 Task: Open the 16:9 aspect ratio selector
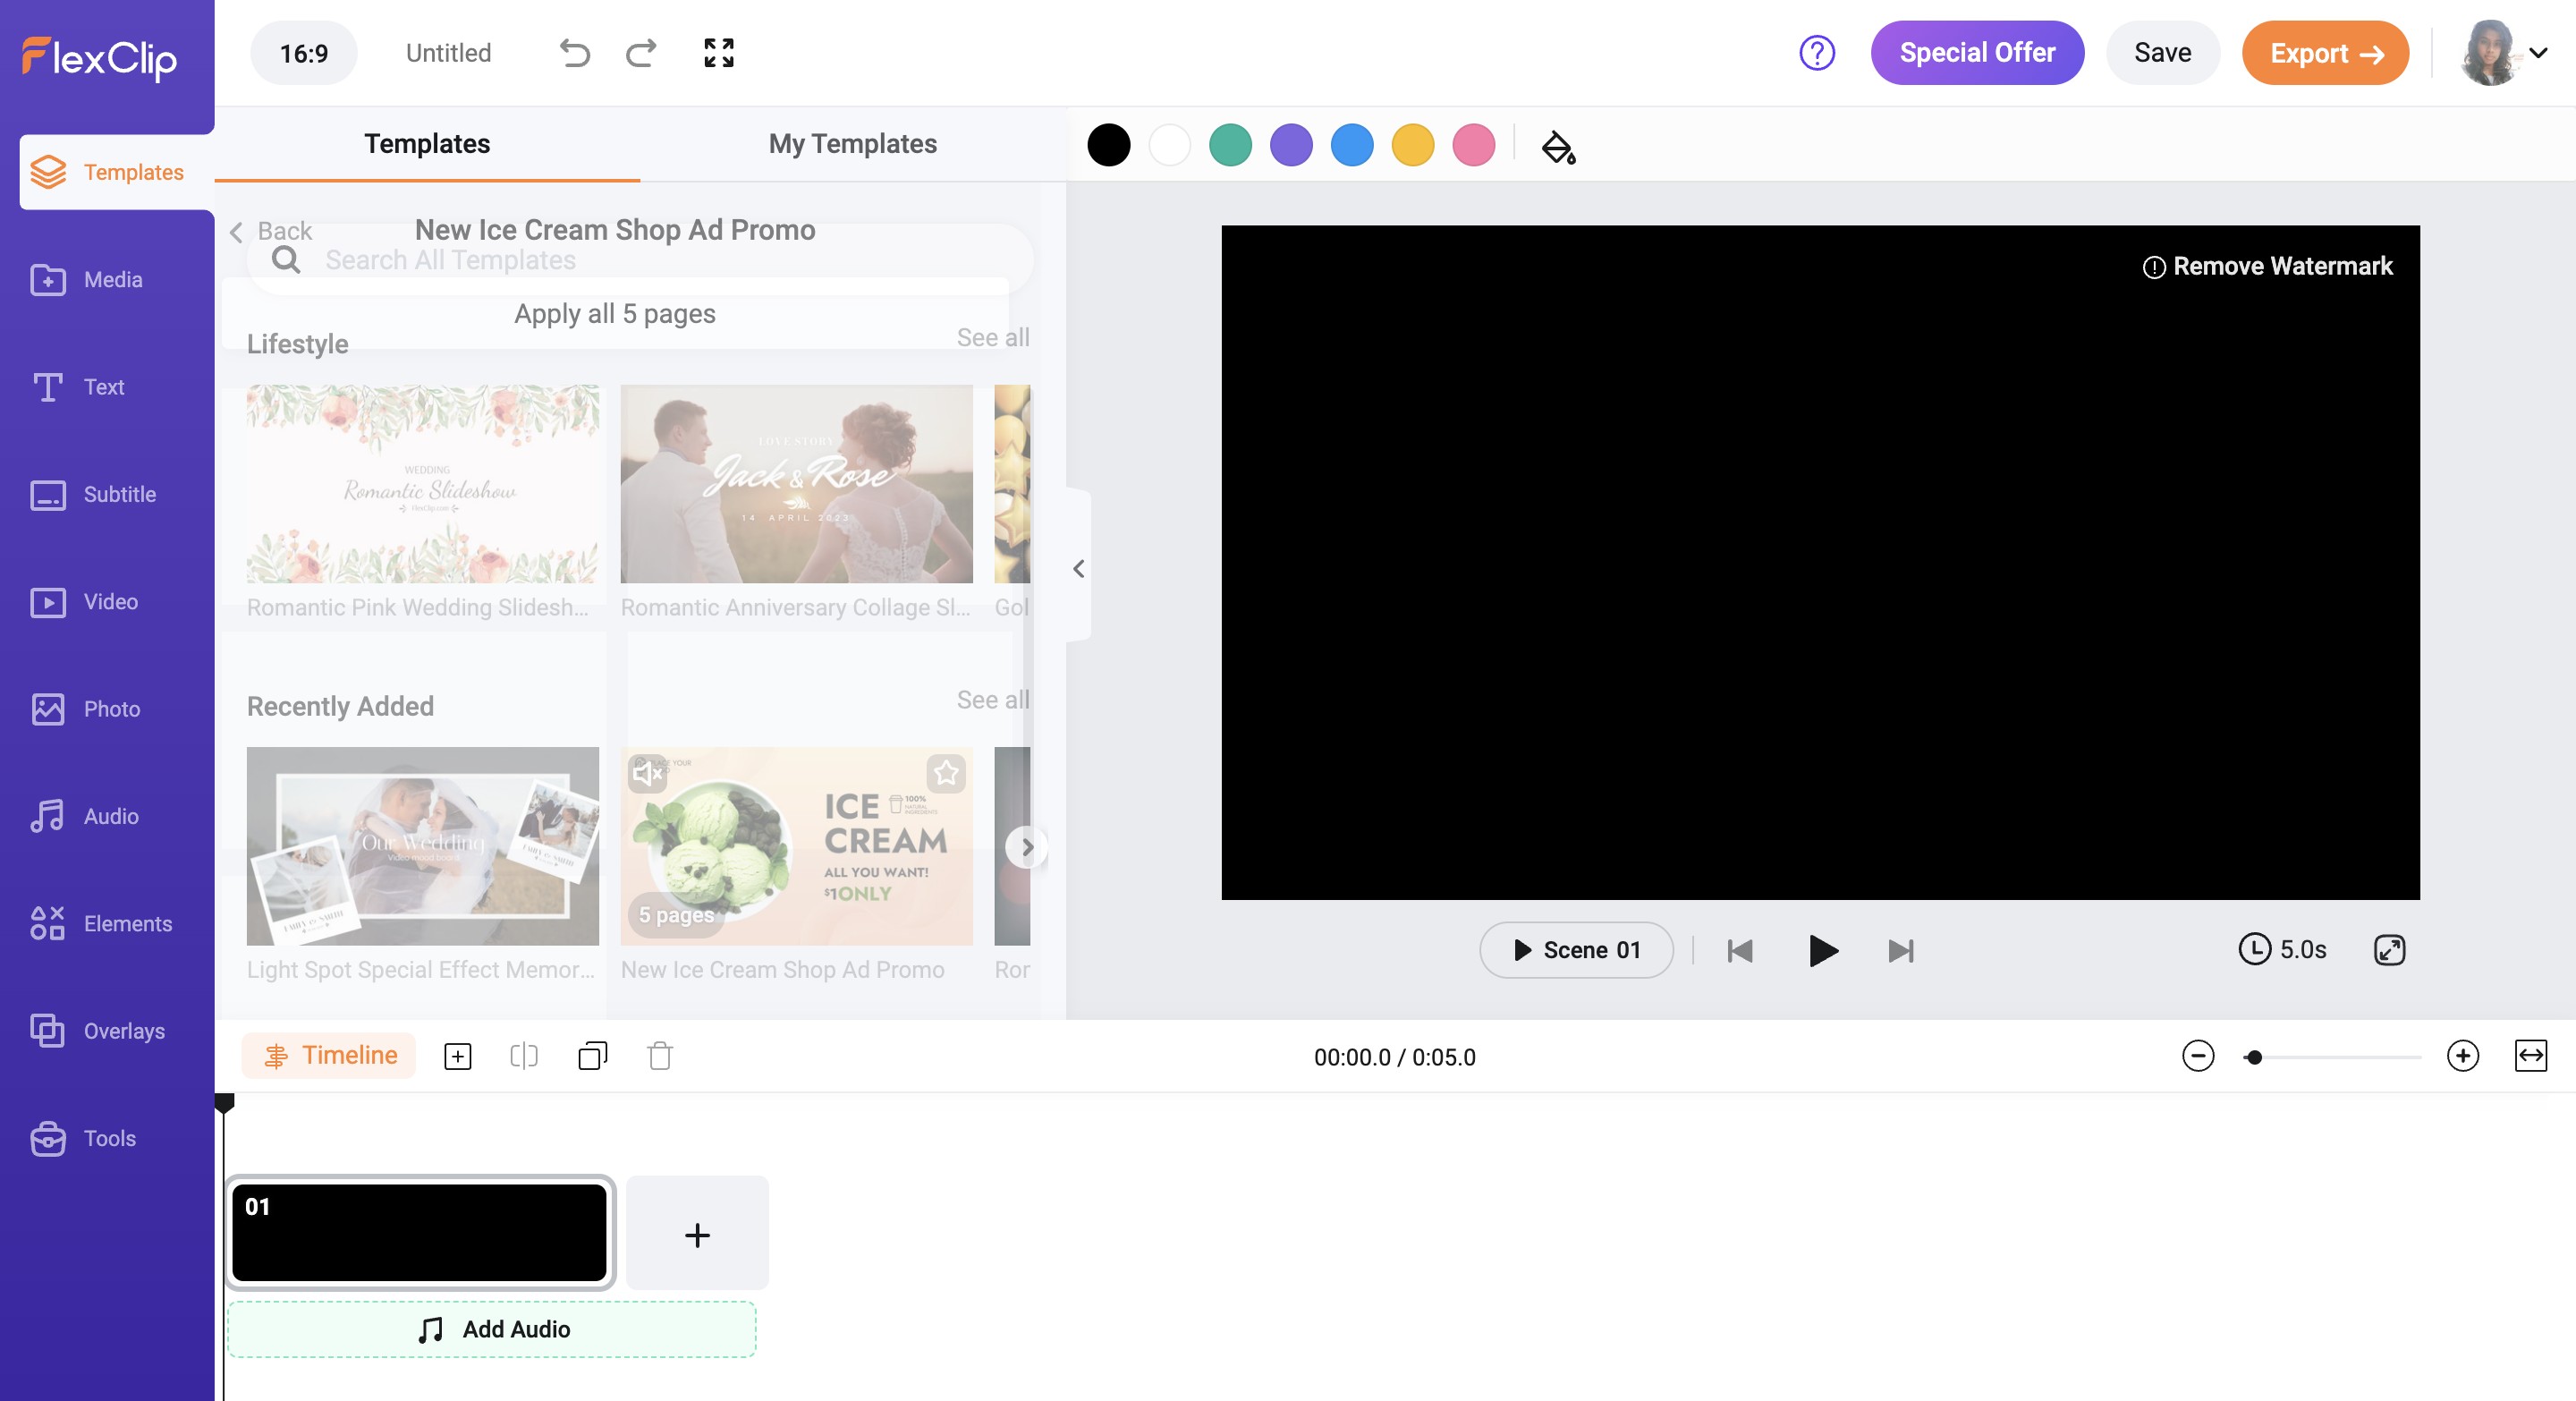[x=303, y=53]
